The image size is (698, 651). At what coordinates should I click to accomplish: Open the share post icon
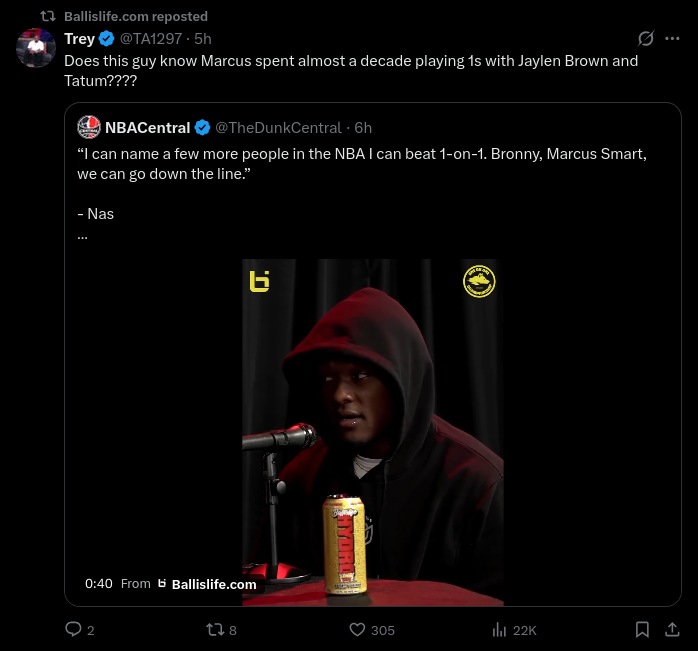(x=672, y=629)
